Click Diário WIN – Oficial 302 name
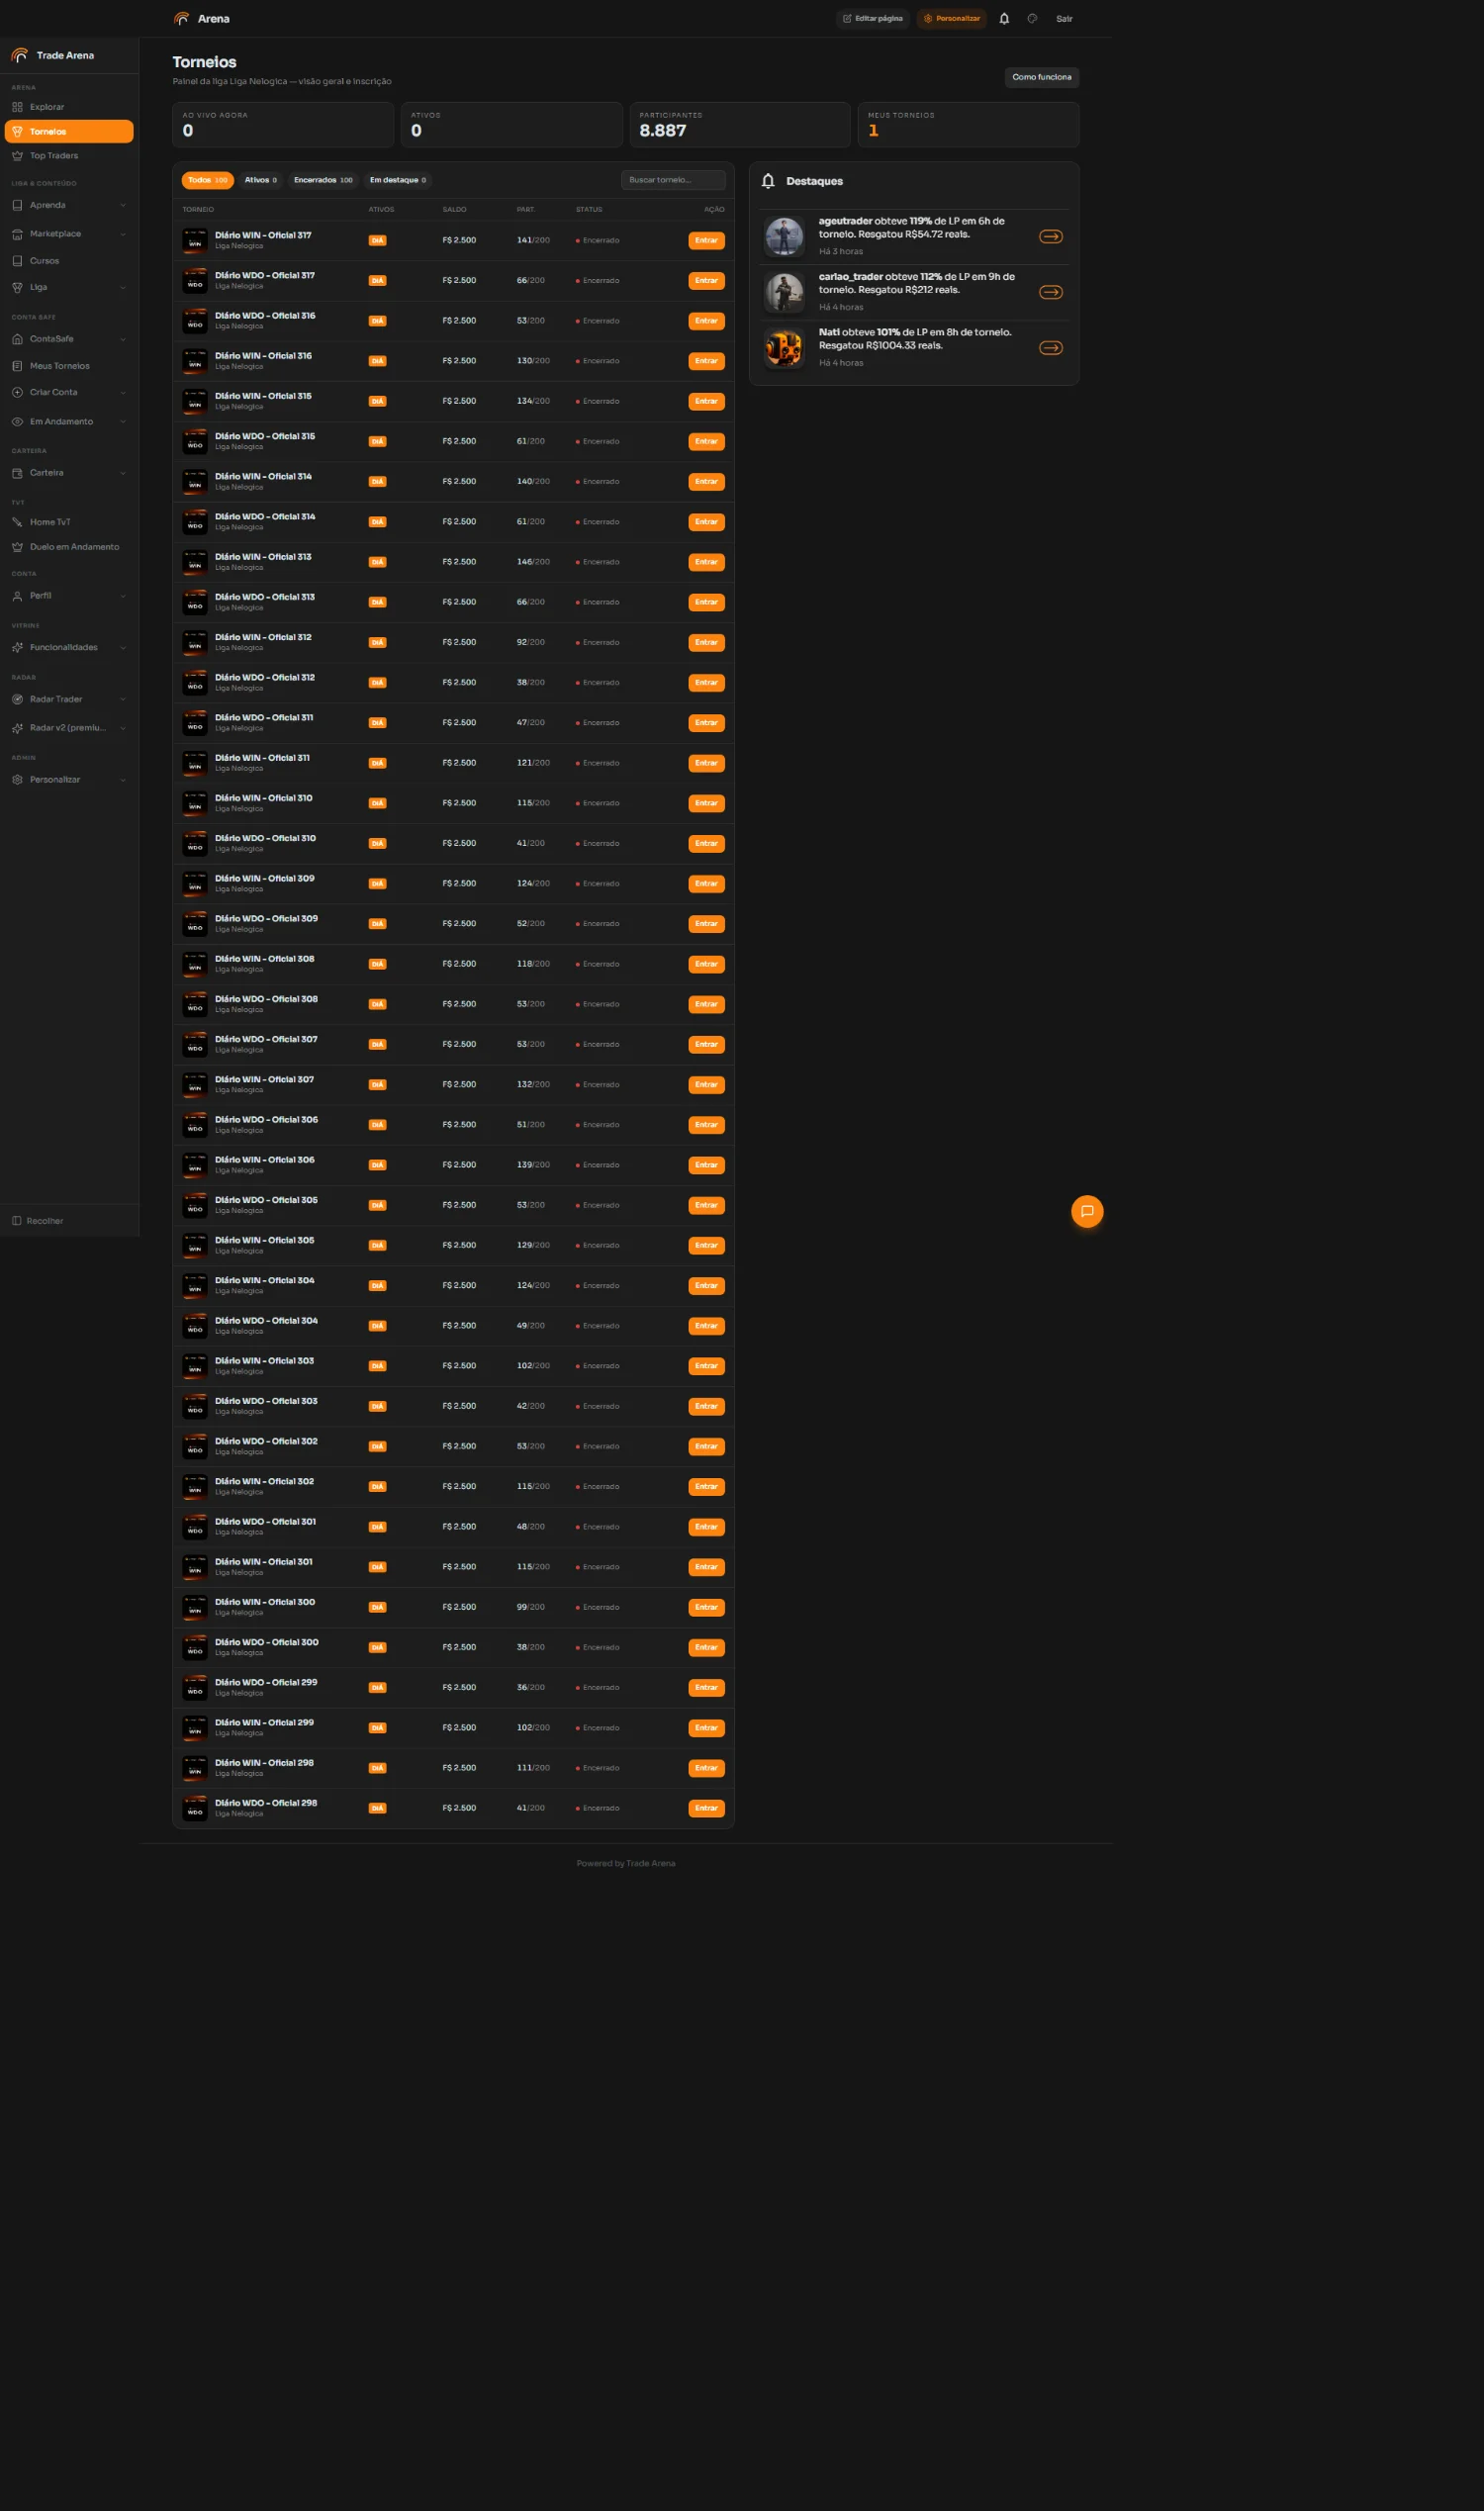The height and width of the screenshot is (2511, 1484). (265, 1481)
